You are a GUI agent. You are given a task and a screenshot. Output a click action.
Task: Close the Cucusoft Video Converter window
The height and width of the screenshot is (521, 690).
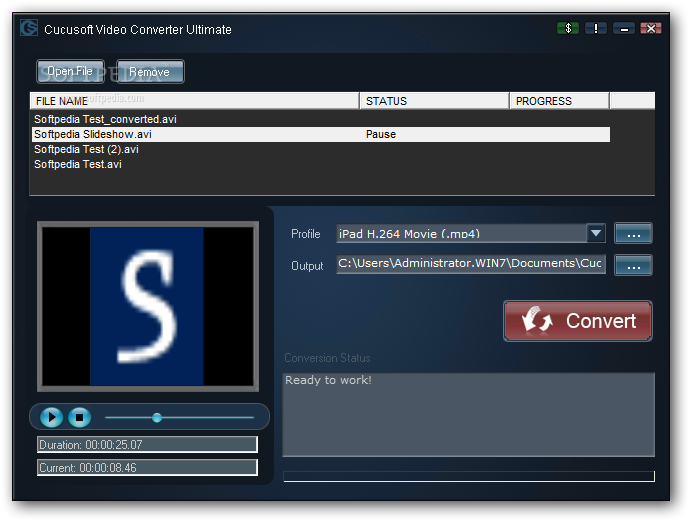tap(651, 29)
